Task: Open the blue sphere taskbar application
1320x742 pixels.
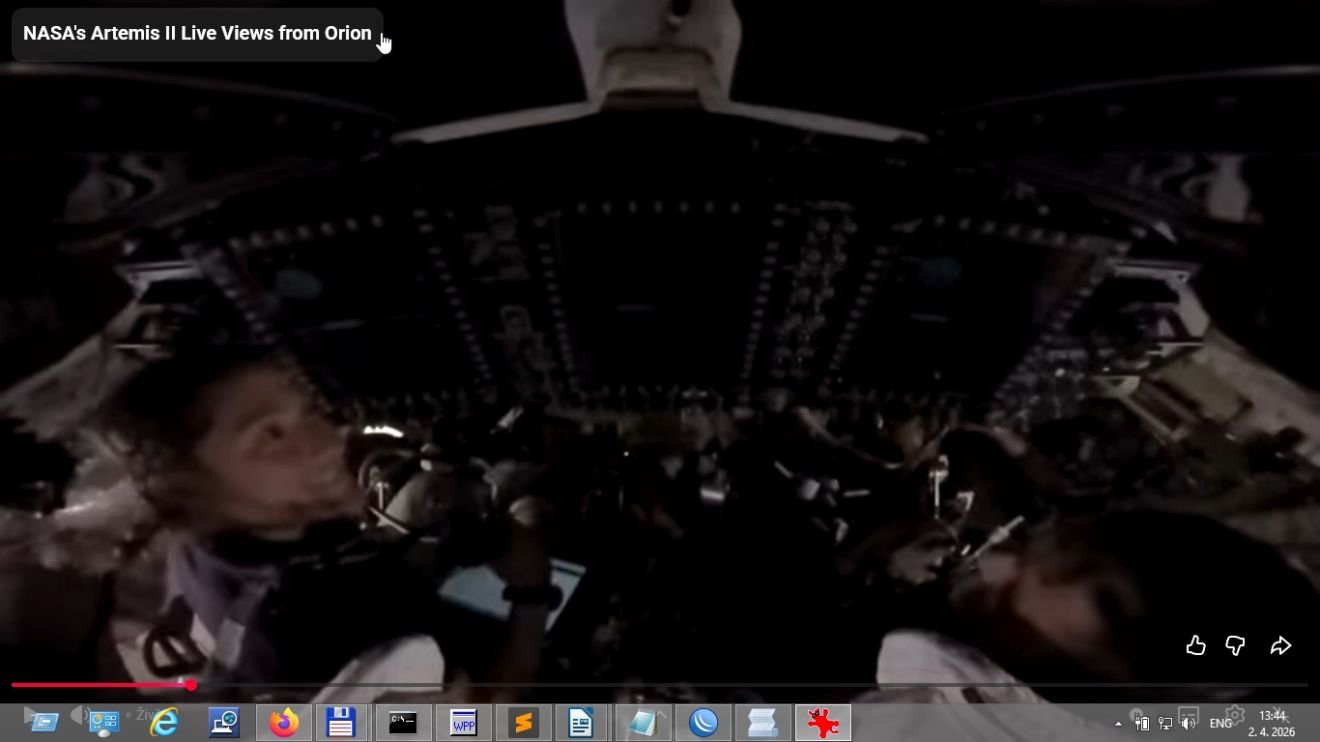Action: tap(703, 722)
